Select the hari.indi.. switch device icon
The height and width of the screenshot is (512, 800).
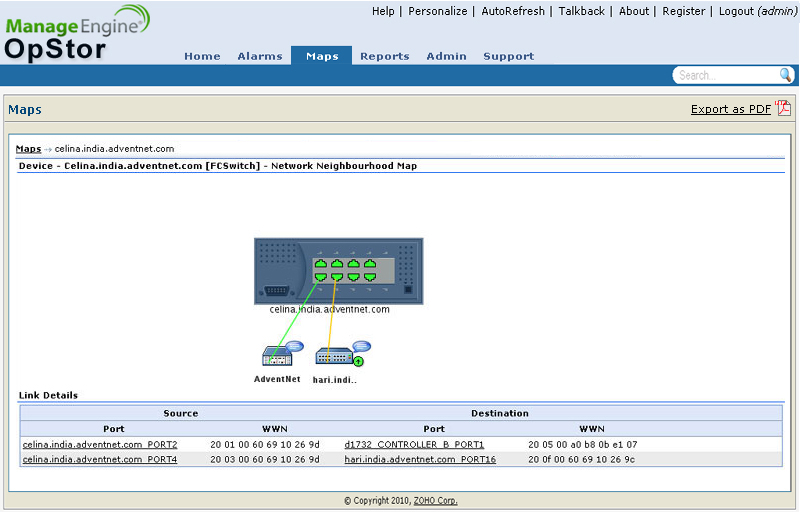point(334,356)
